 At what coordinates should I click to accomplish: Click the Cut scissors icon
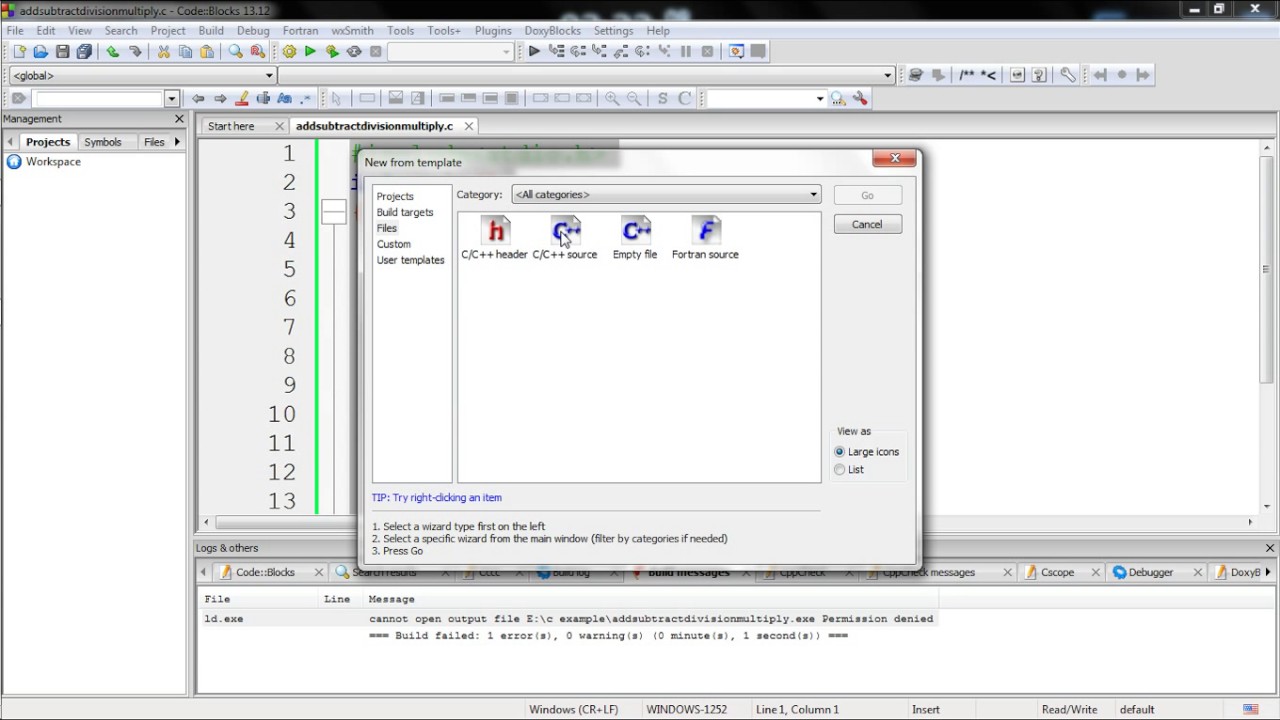tap(164, 52)
